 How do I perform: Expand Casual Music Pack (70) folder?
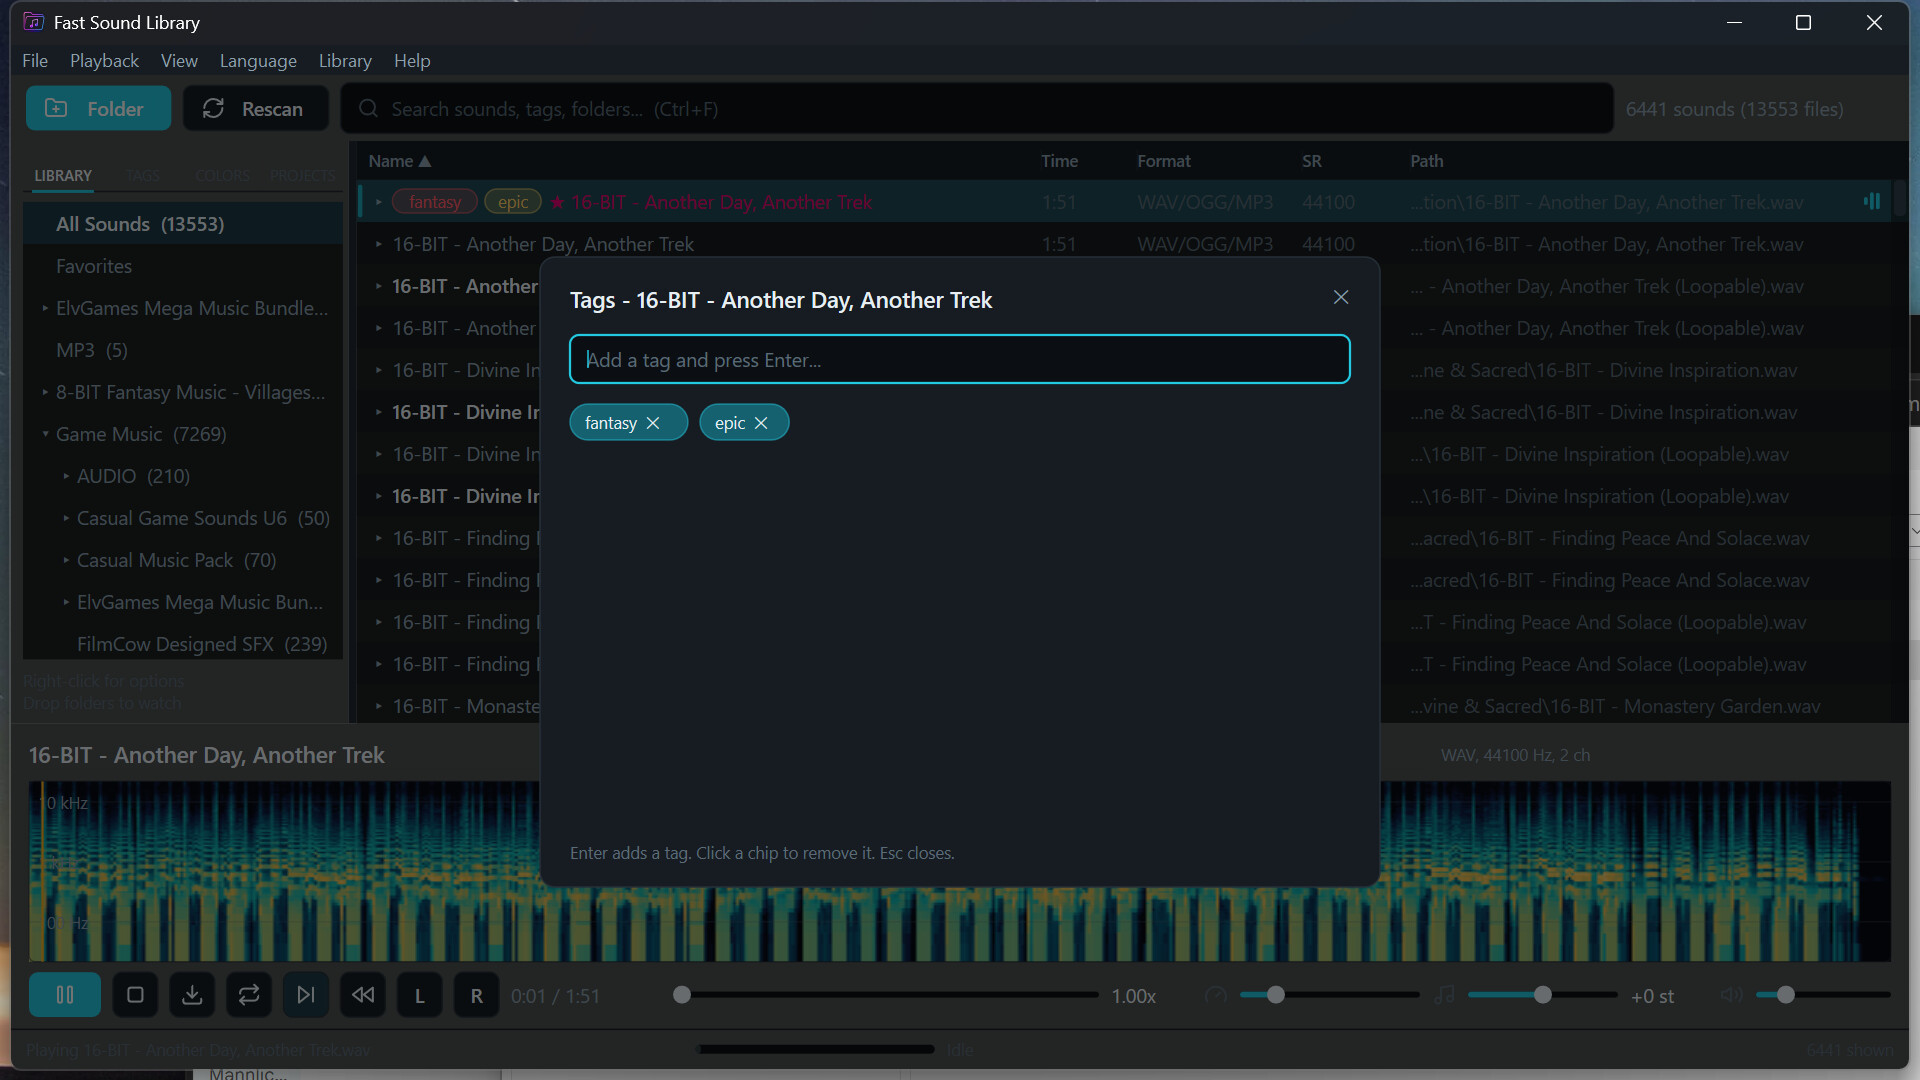(66, 560)
